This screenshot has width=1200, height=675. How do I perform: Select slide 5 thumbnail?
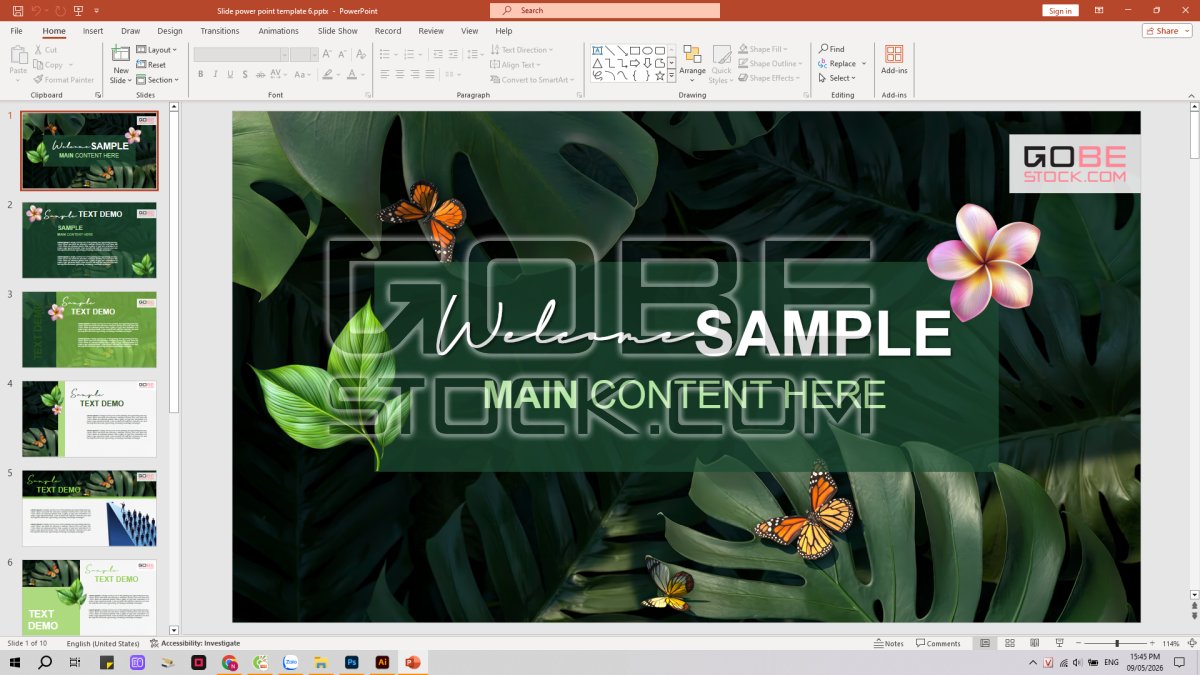pos(89,508)
